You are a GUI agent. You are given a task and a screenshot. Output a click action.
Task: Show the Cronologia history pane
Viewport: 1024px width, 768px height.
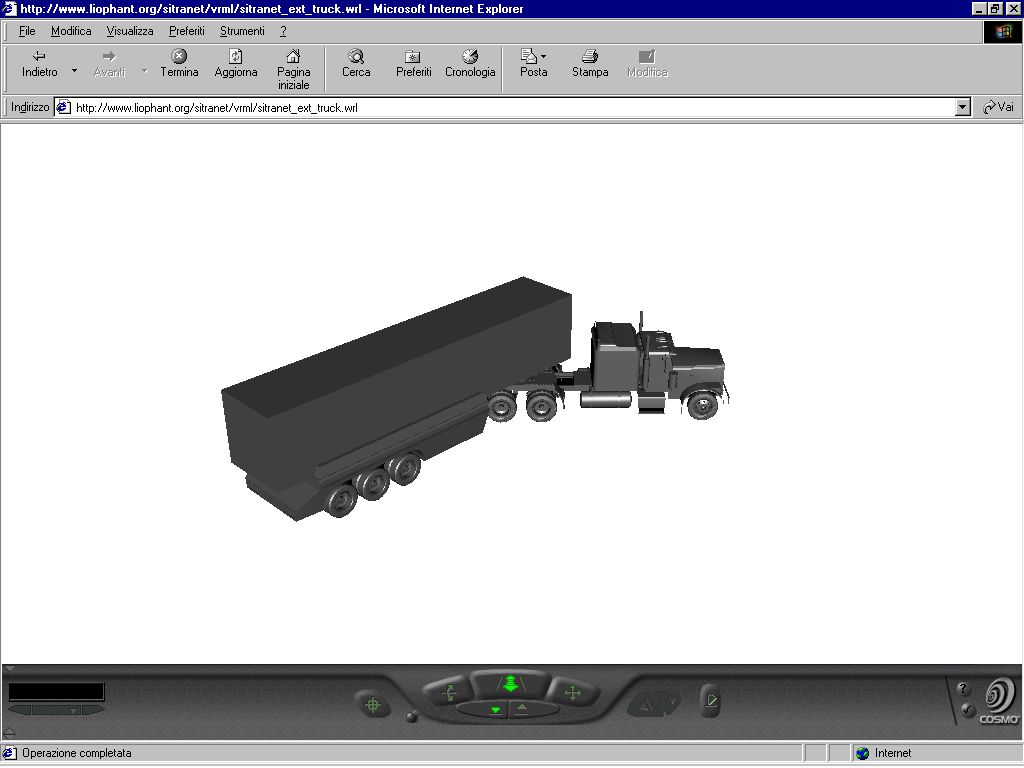click(x=470, y=64)
